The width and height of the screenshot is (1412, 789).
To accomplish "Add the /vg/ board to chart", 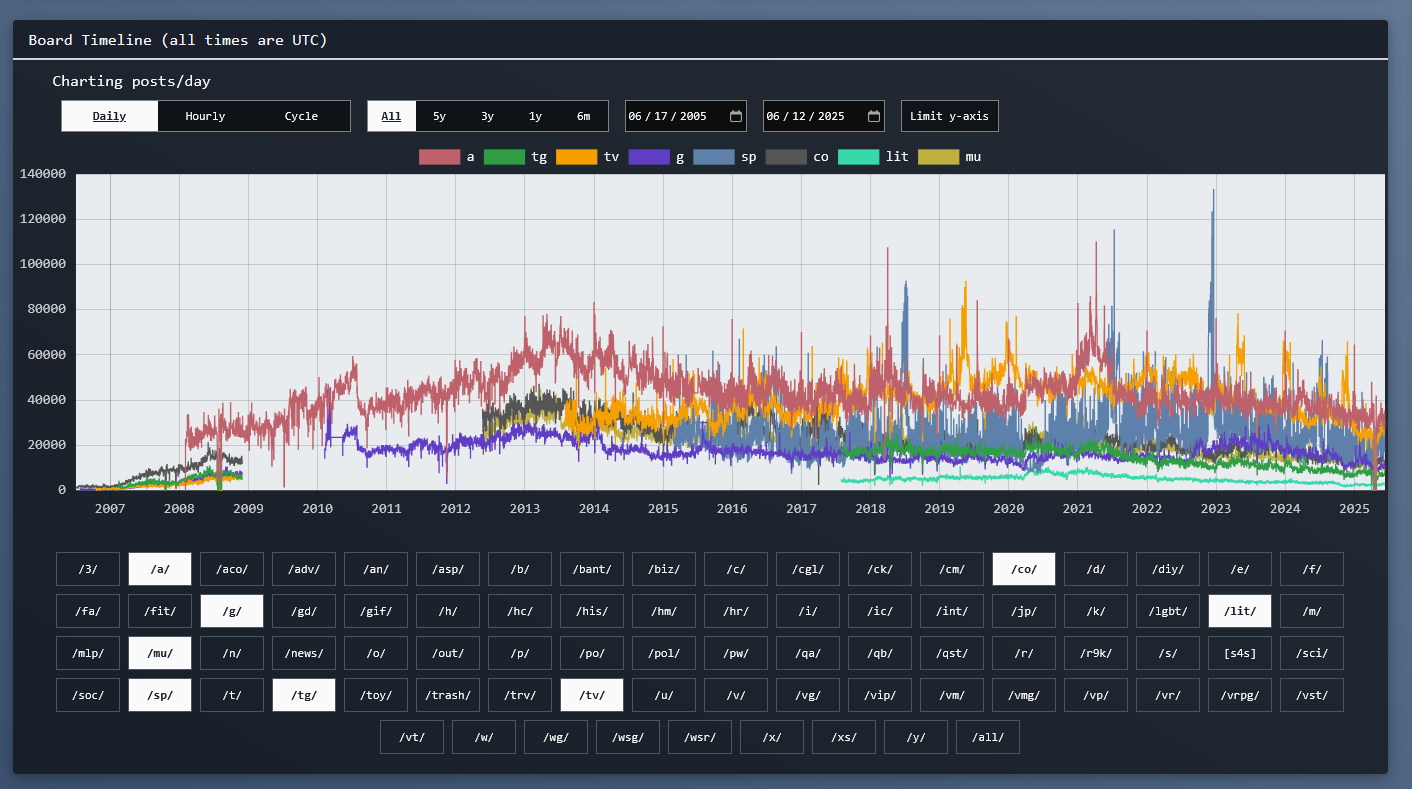I will coord(808,695).
